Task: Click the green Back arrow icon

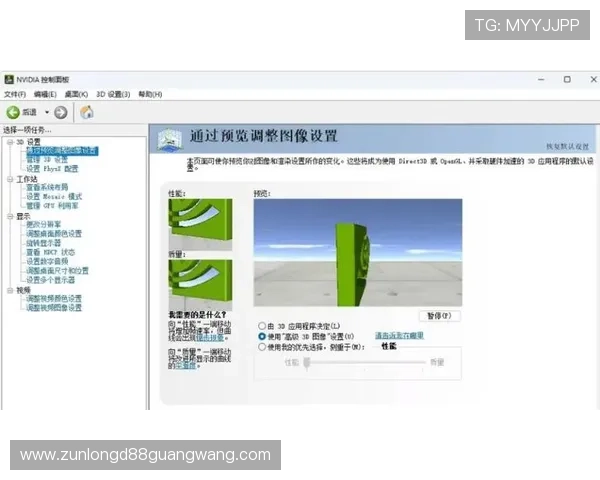Action: 13,112
